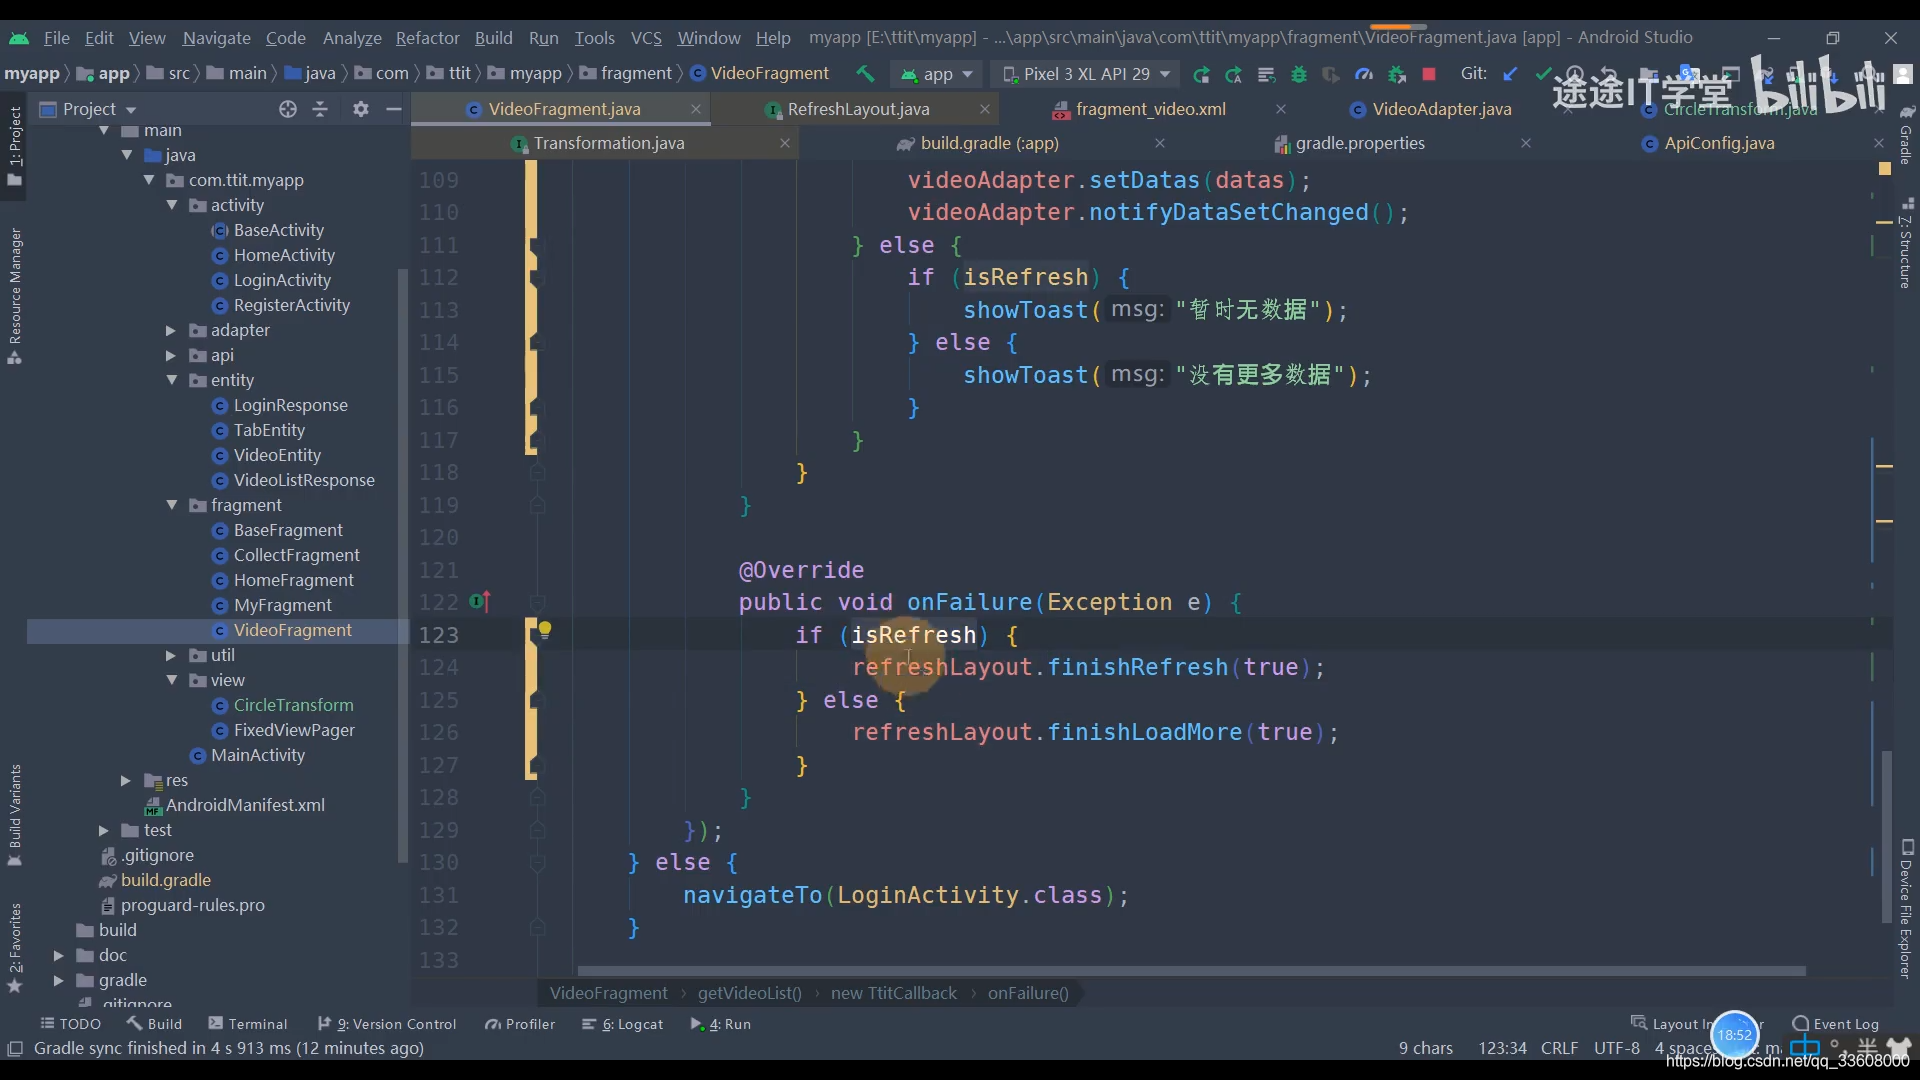Screen dimensions: 1920x1080
Task: Select AndroidManifest.xml in the project tree
Action: click(244, 805)
